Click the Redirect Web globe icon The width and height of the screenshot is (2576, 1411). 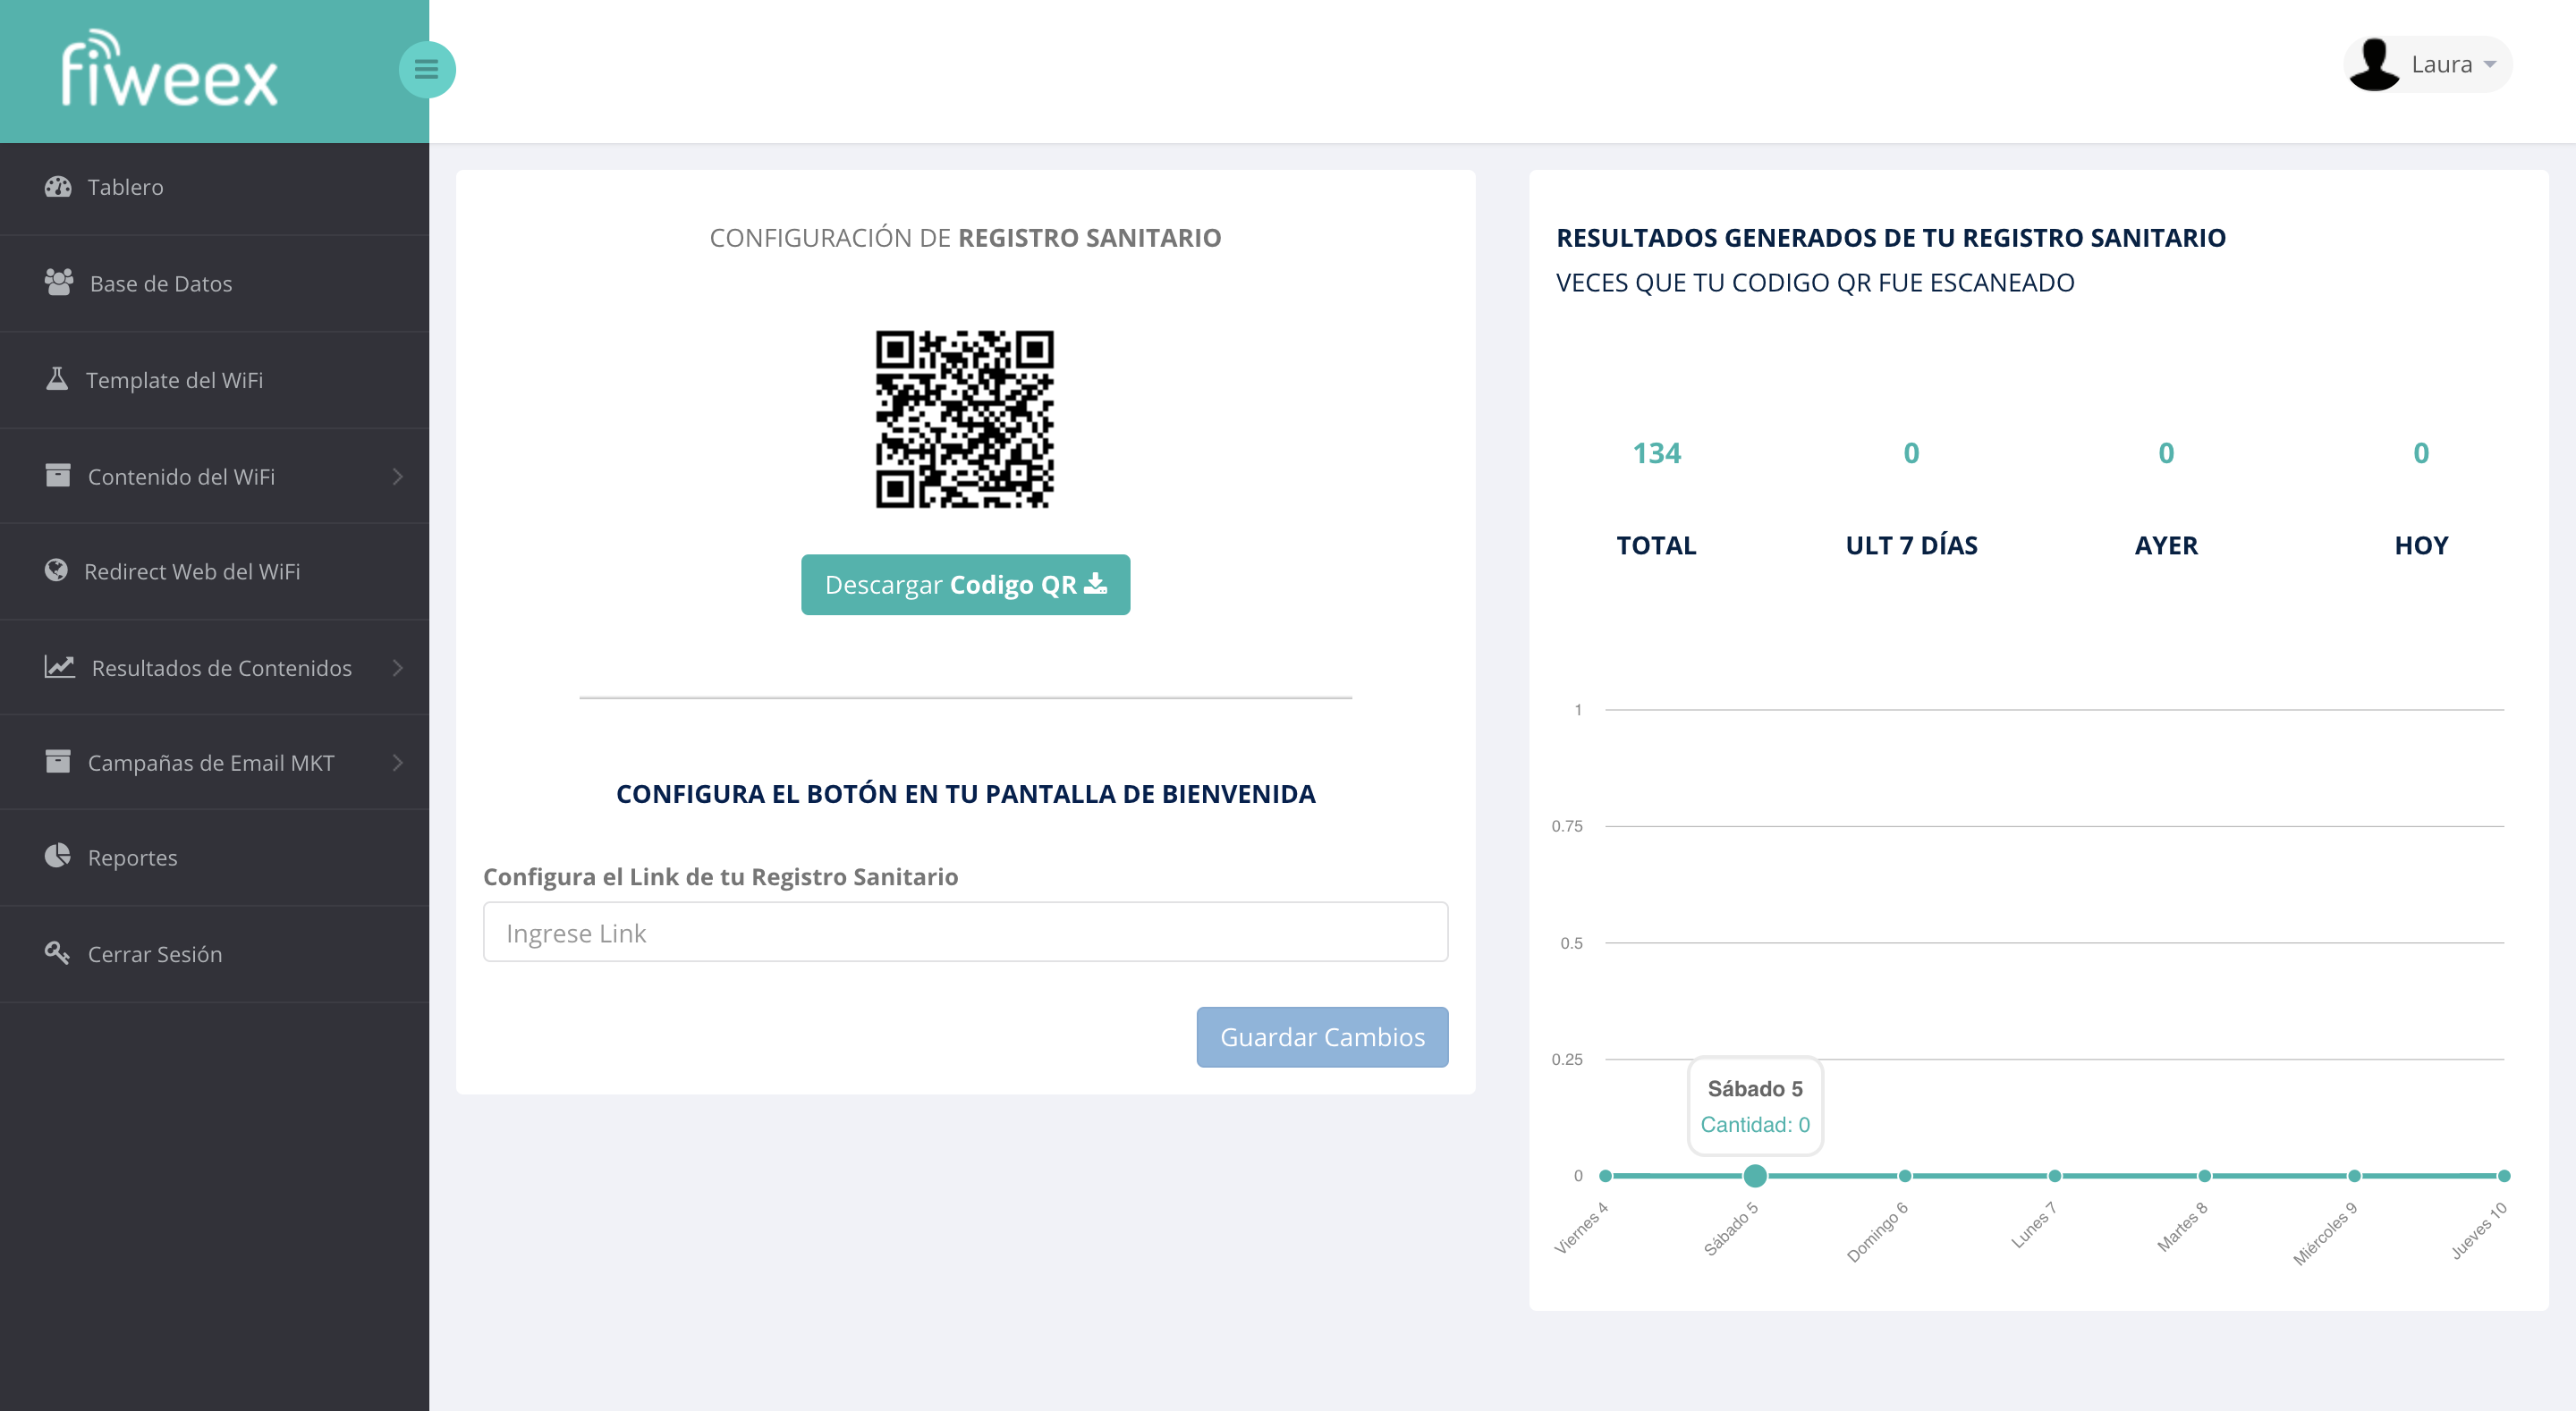[56, 570]
